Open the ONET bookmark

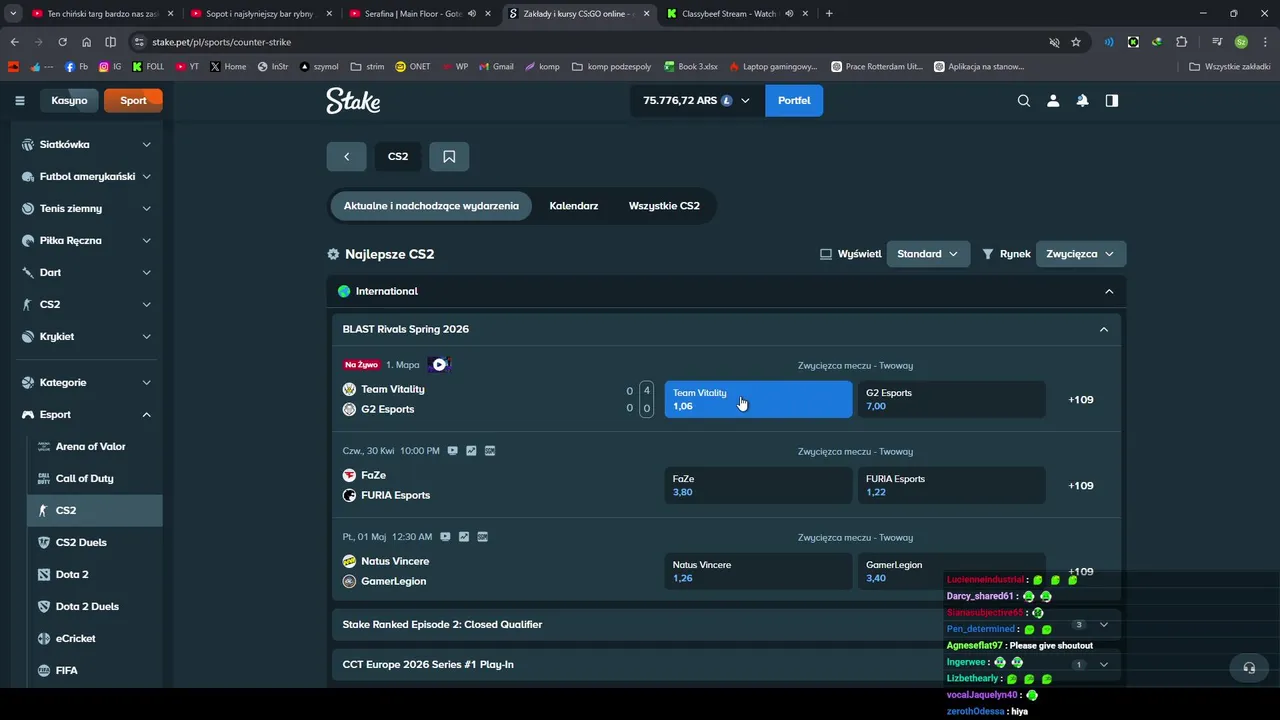pos(413,67)
